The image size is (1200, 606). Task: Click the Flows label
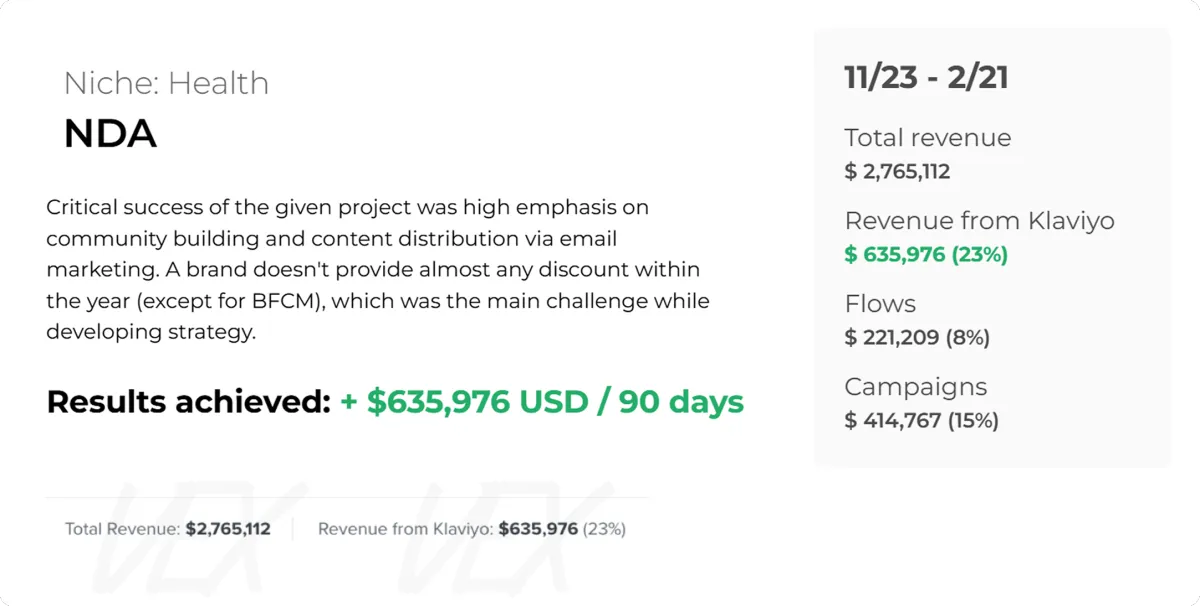880,304
